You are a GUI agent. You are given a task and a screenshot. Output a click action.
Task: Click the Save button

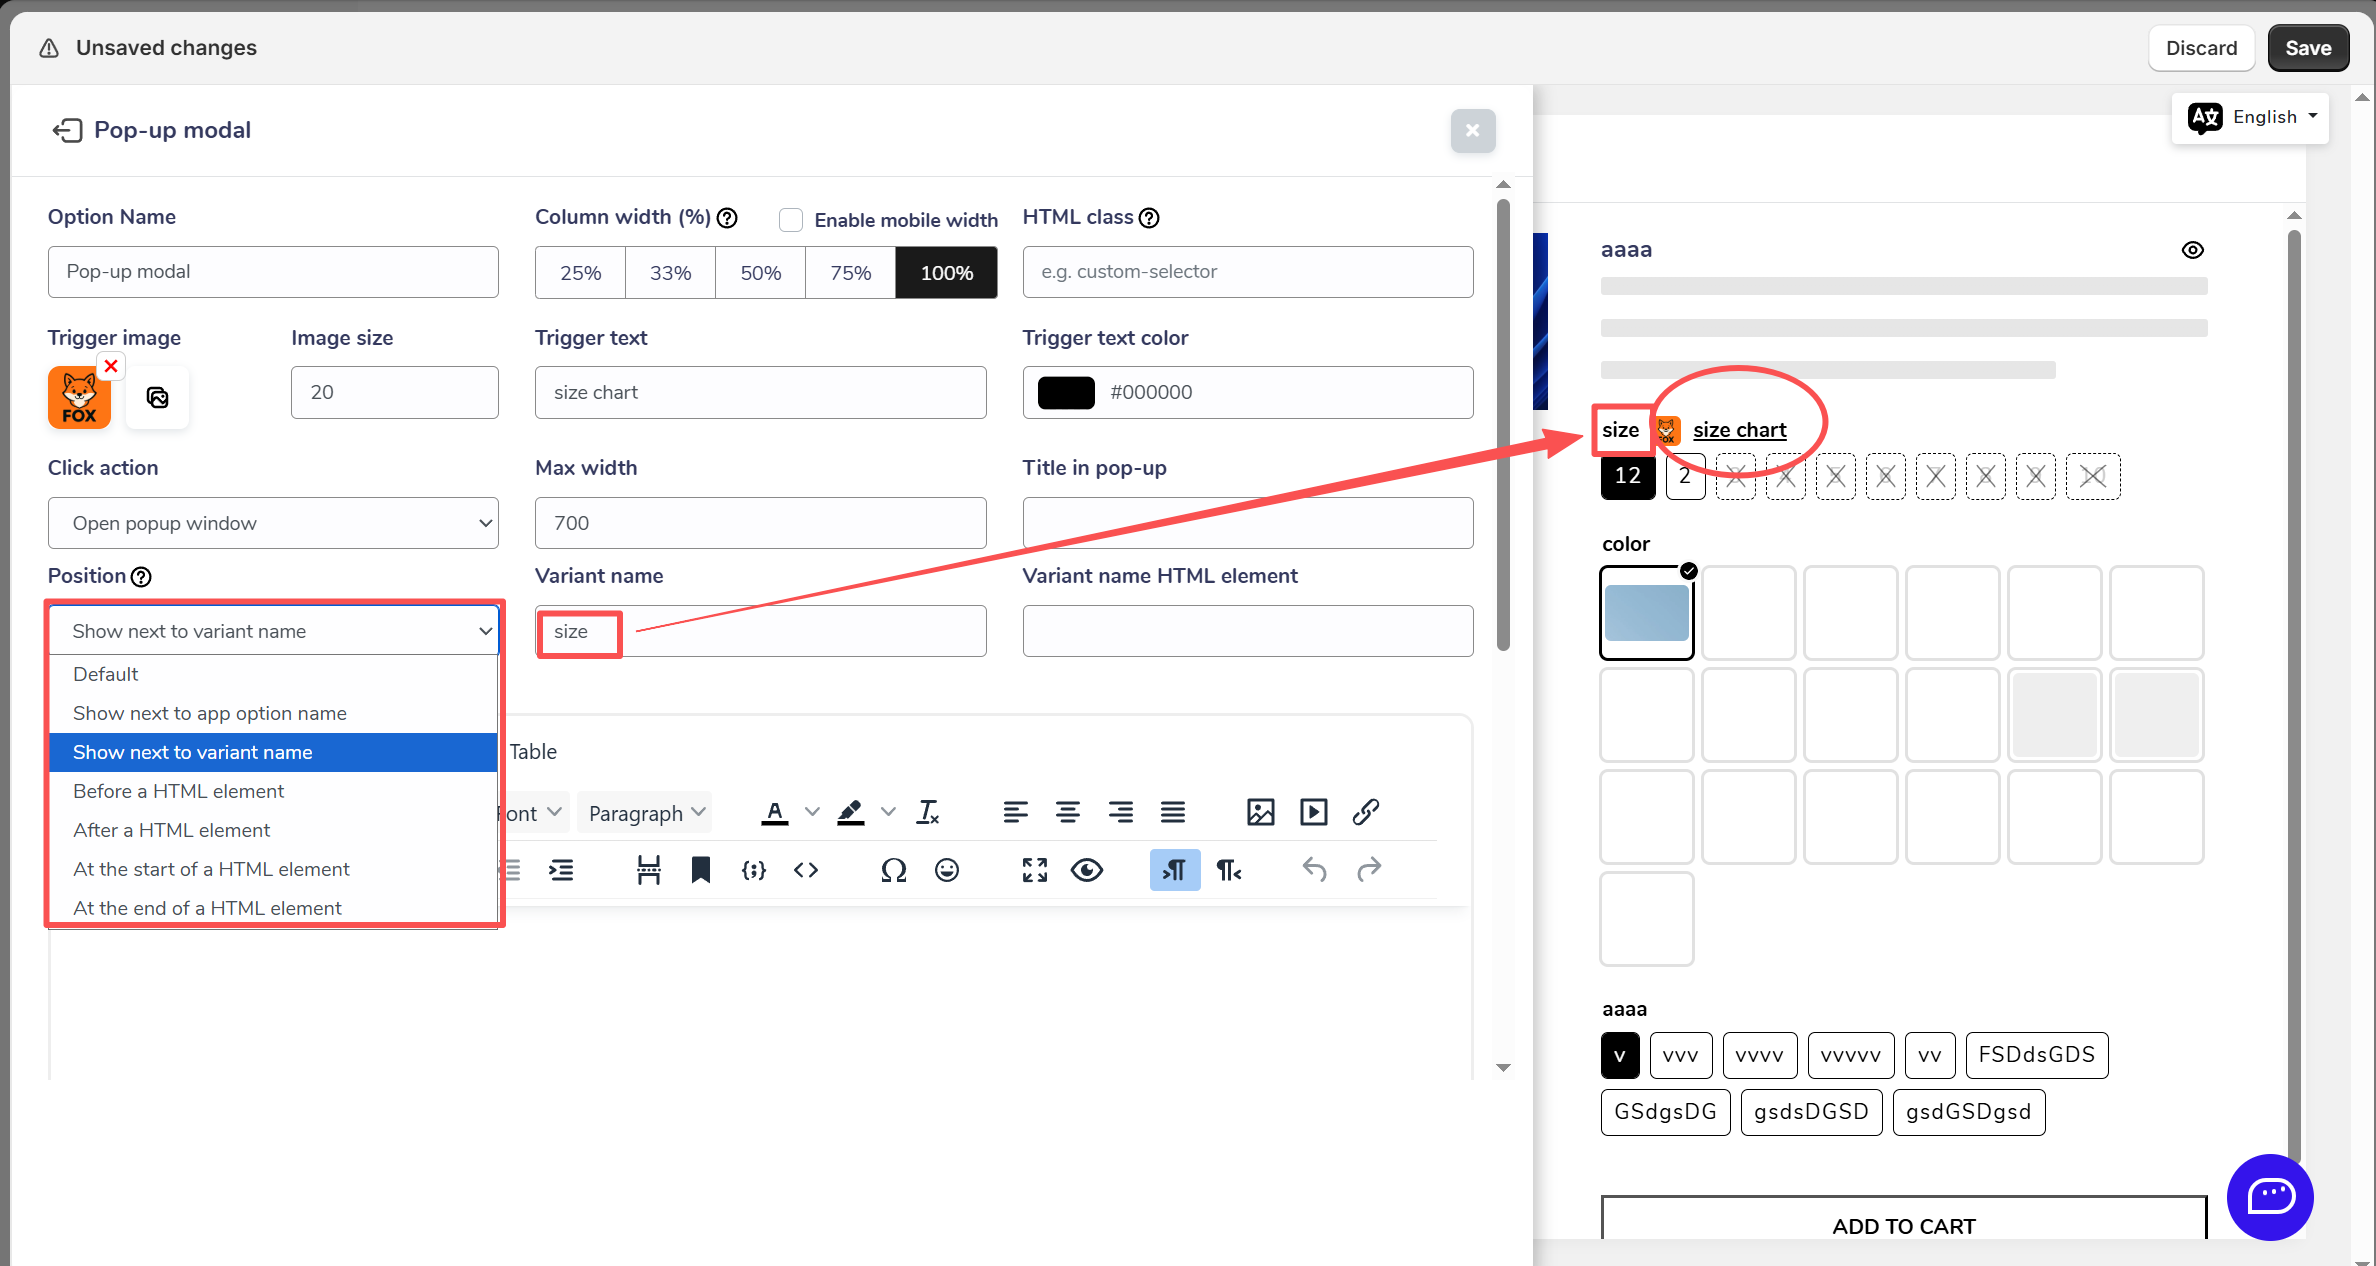[2307, 48]
